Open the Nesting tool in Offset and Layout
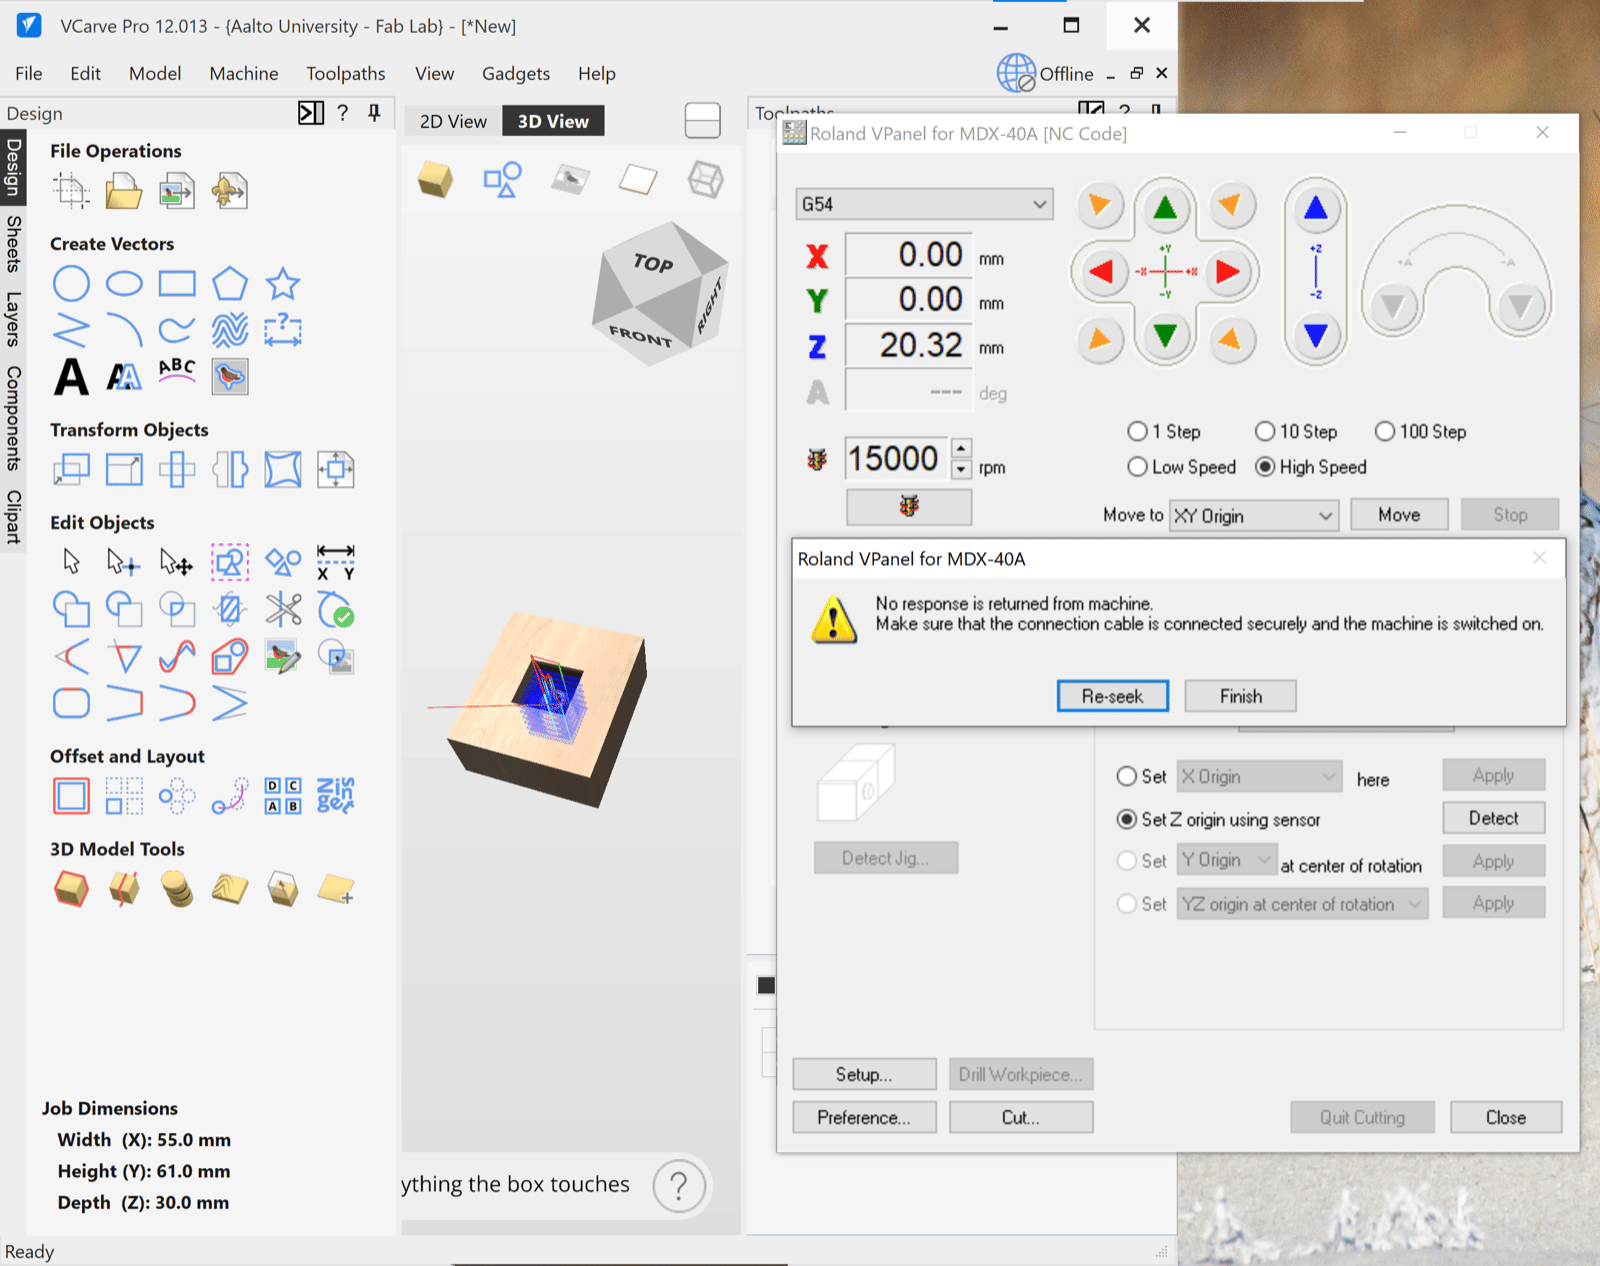This screenshot has height=1266, width=1600. coord(336,796)
